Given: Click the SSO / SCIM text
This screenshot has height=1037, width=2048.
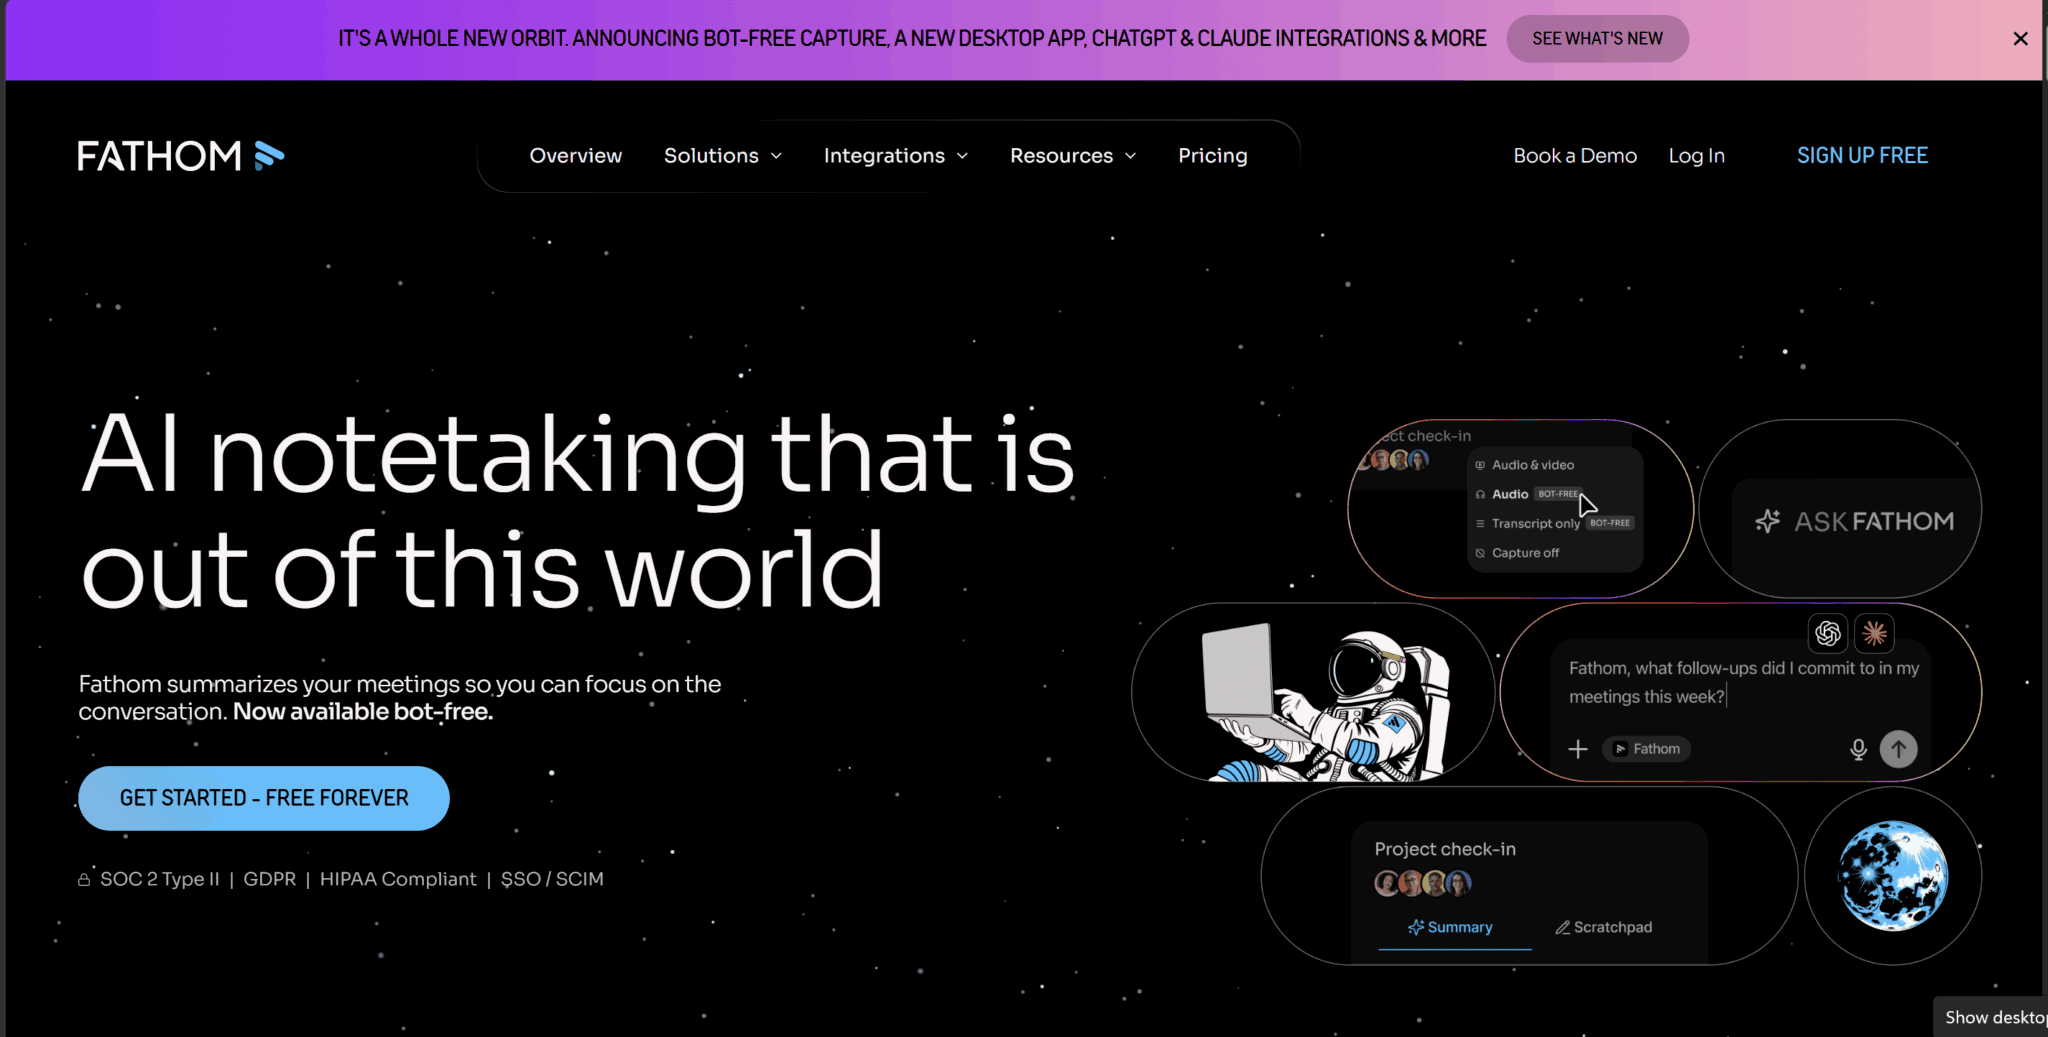Looking at the screenshot, I should [x=552, y=879].
